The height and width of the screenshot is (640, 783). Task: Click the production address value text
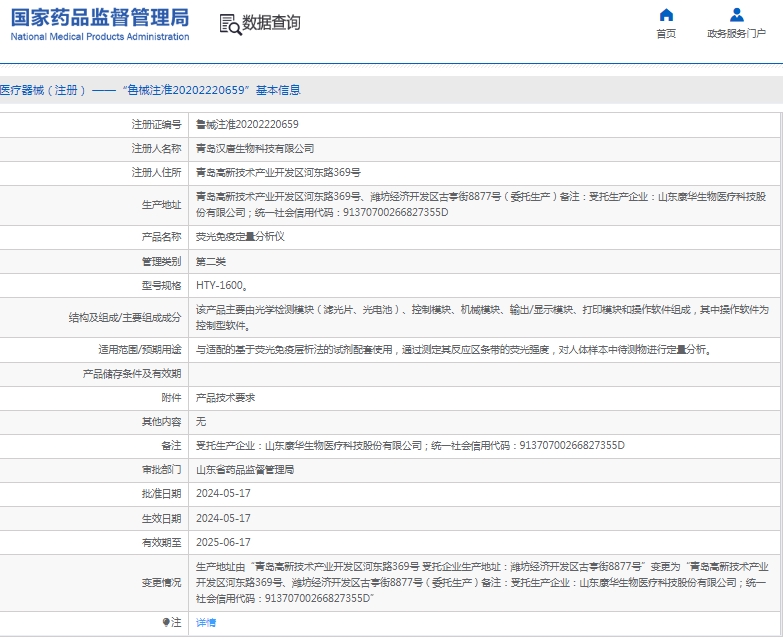pos(481,205)
